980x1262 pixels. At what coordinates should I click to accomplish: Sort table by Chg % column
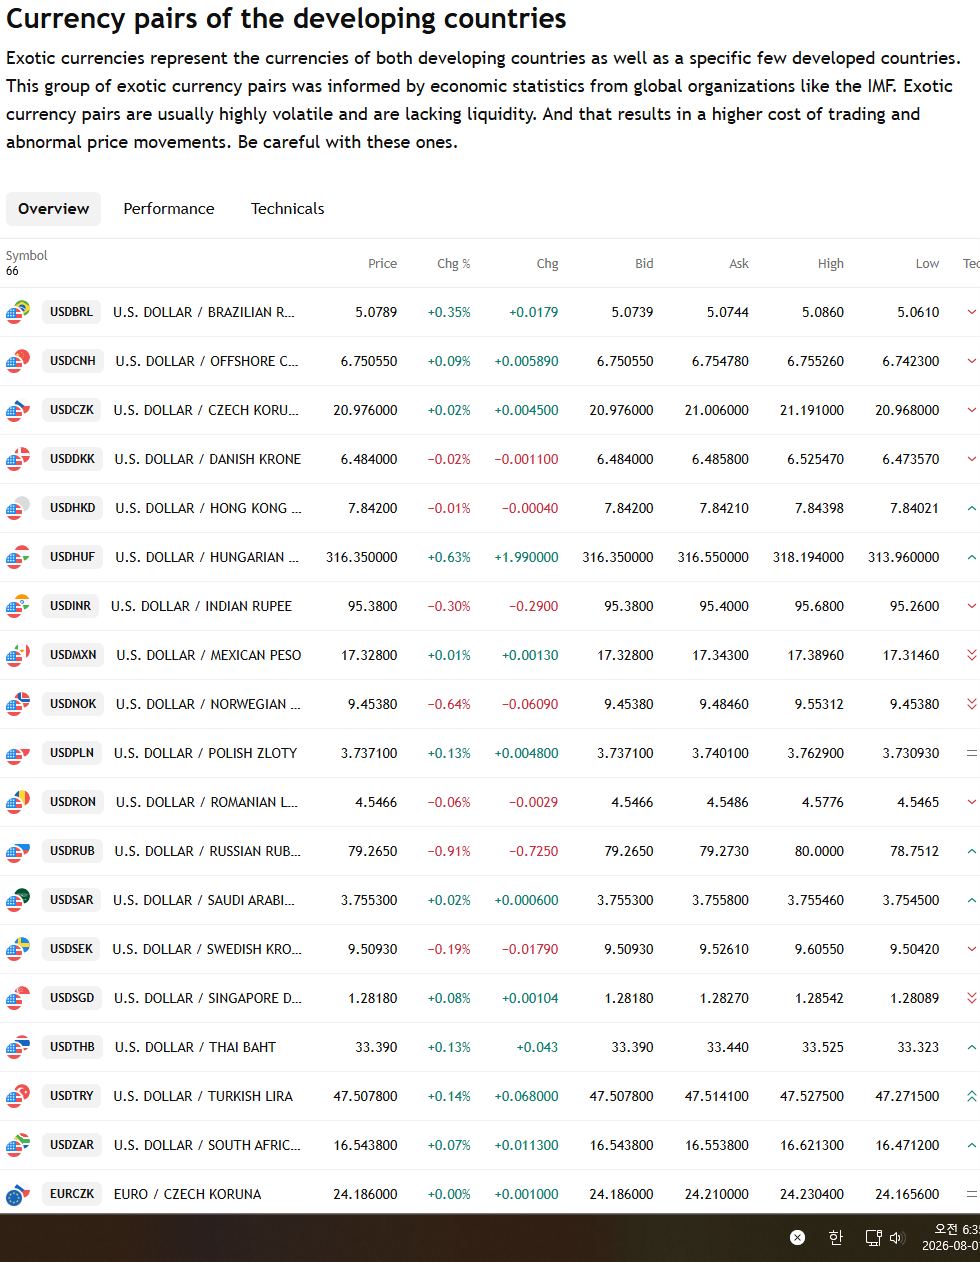click(x=454, y=264)
